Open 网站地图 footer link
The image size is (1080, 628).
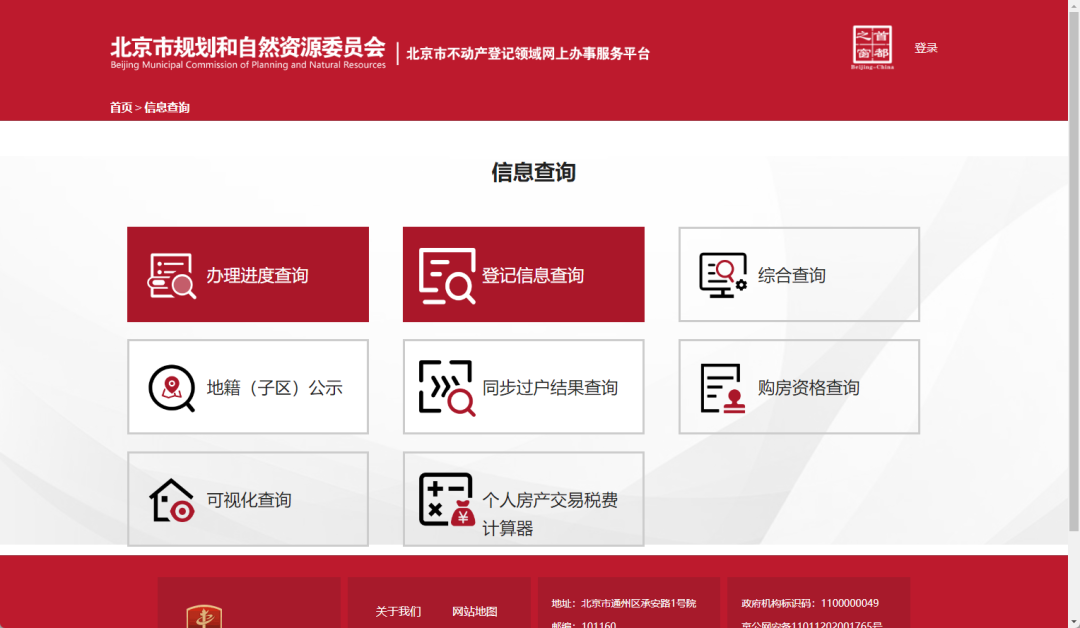(x=475, y=611)
